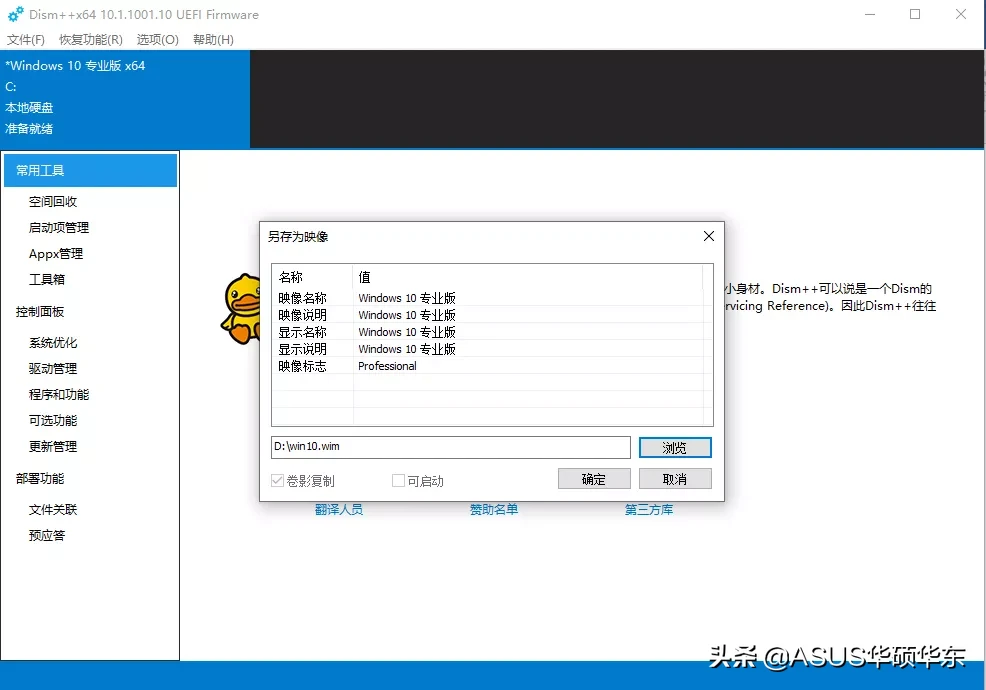986x690 pixels.
Task: Click the Dism++ icon in the title bar
Action: point(14,15)
